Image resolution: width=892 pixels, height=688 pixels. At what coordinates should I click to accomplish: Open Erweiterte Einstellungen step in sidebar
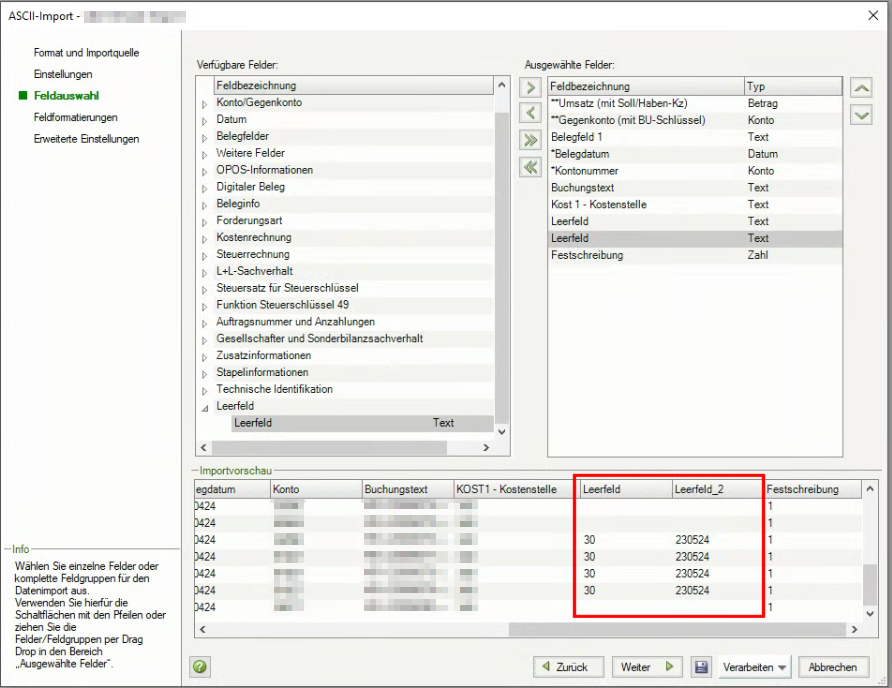[86, 138]
